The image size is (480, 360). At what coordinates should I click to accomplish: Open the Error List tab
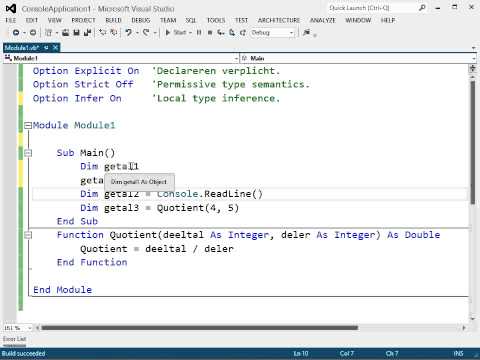point(15,339)
